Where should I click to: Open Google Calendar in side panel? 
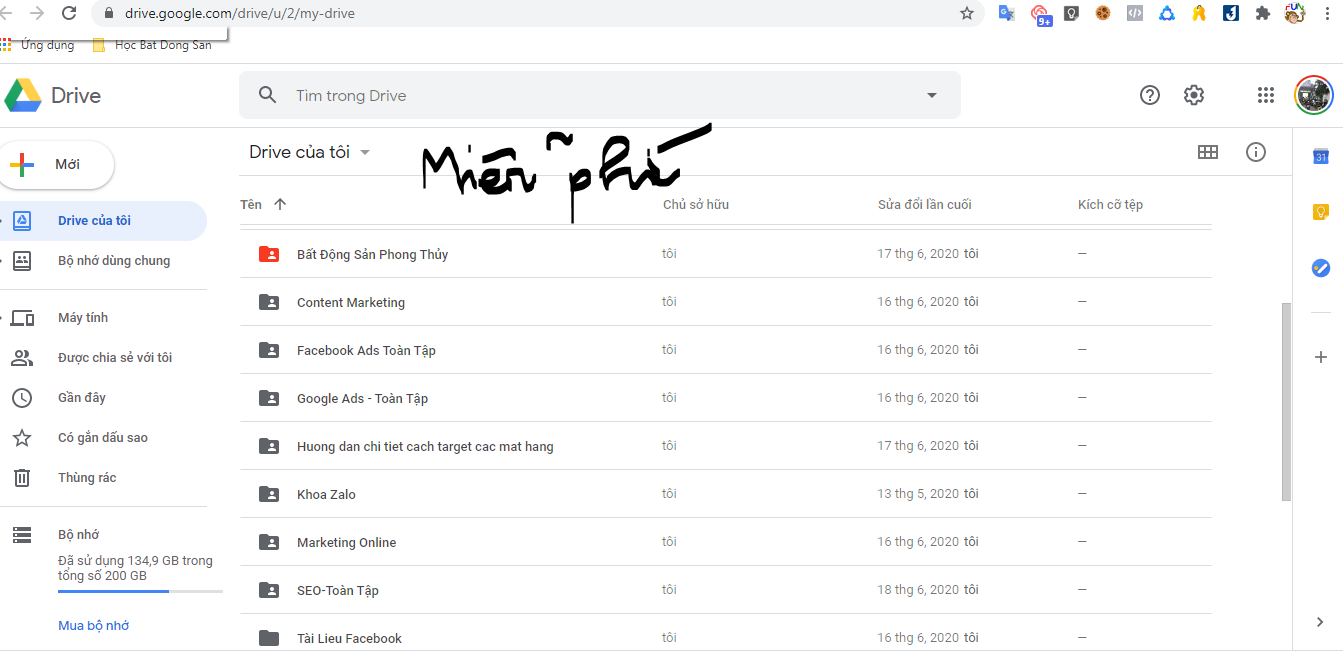[1320, 157]
